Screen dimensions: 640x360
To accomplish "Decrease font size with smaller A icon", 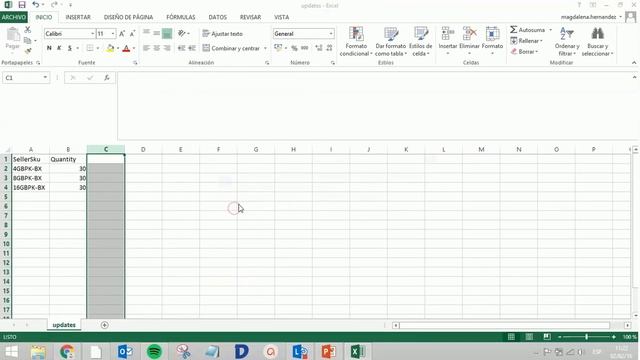I will pos(132,34).
